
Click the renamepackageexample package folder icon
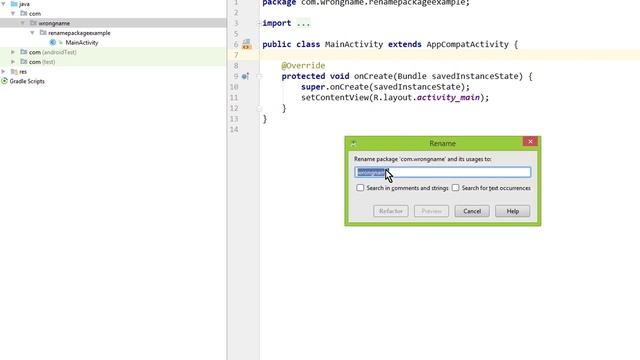43,33
